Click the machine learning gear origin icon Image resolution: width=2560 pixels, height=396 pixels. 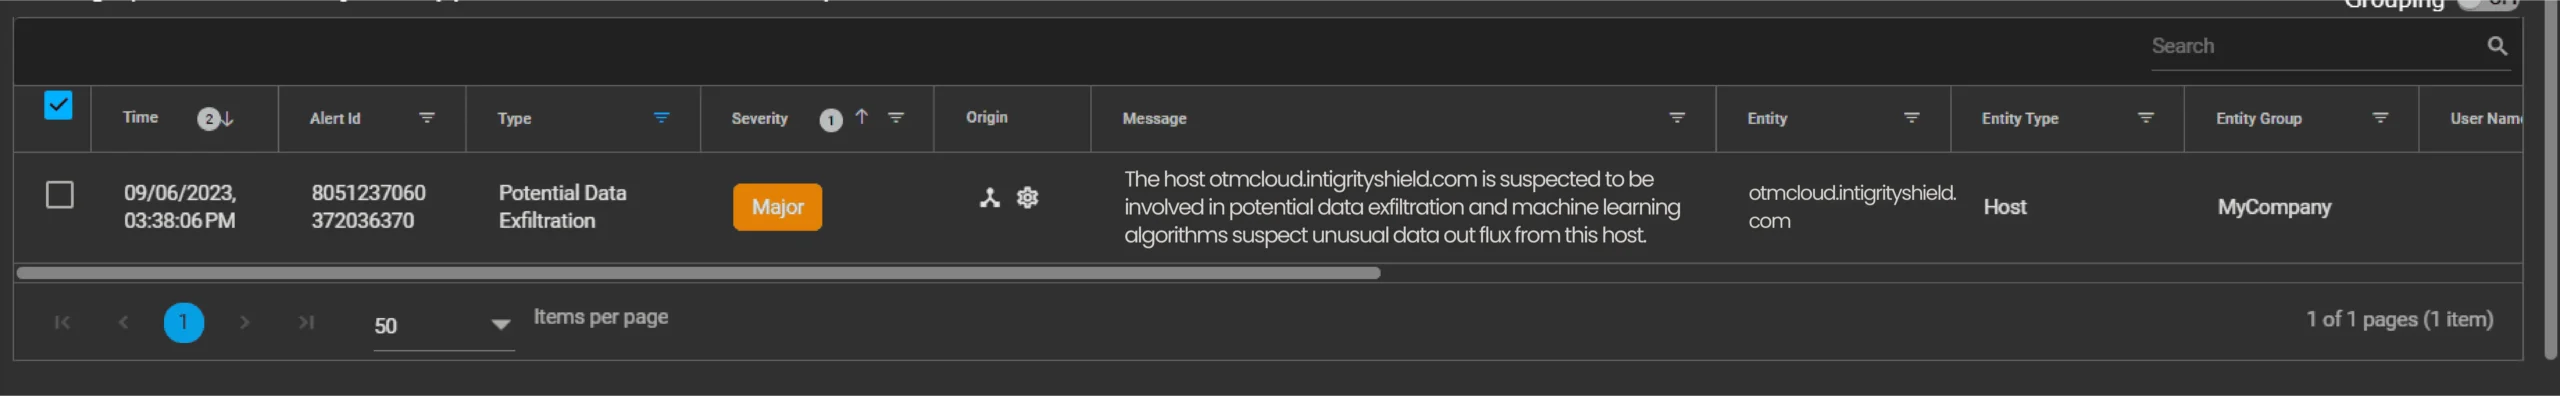1027,198
